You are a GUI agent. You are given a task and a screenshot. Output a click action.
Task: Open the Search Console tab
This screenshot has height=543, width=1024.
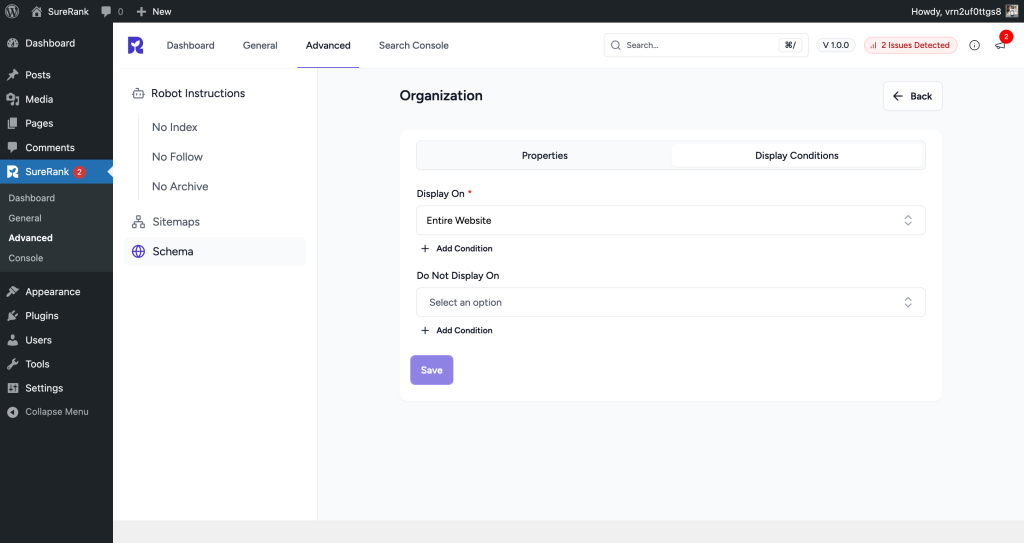click(x=413, y=45)
